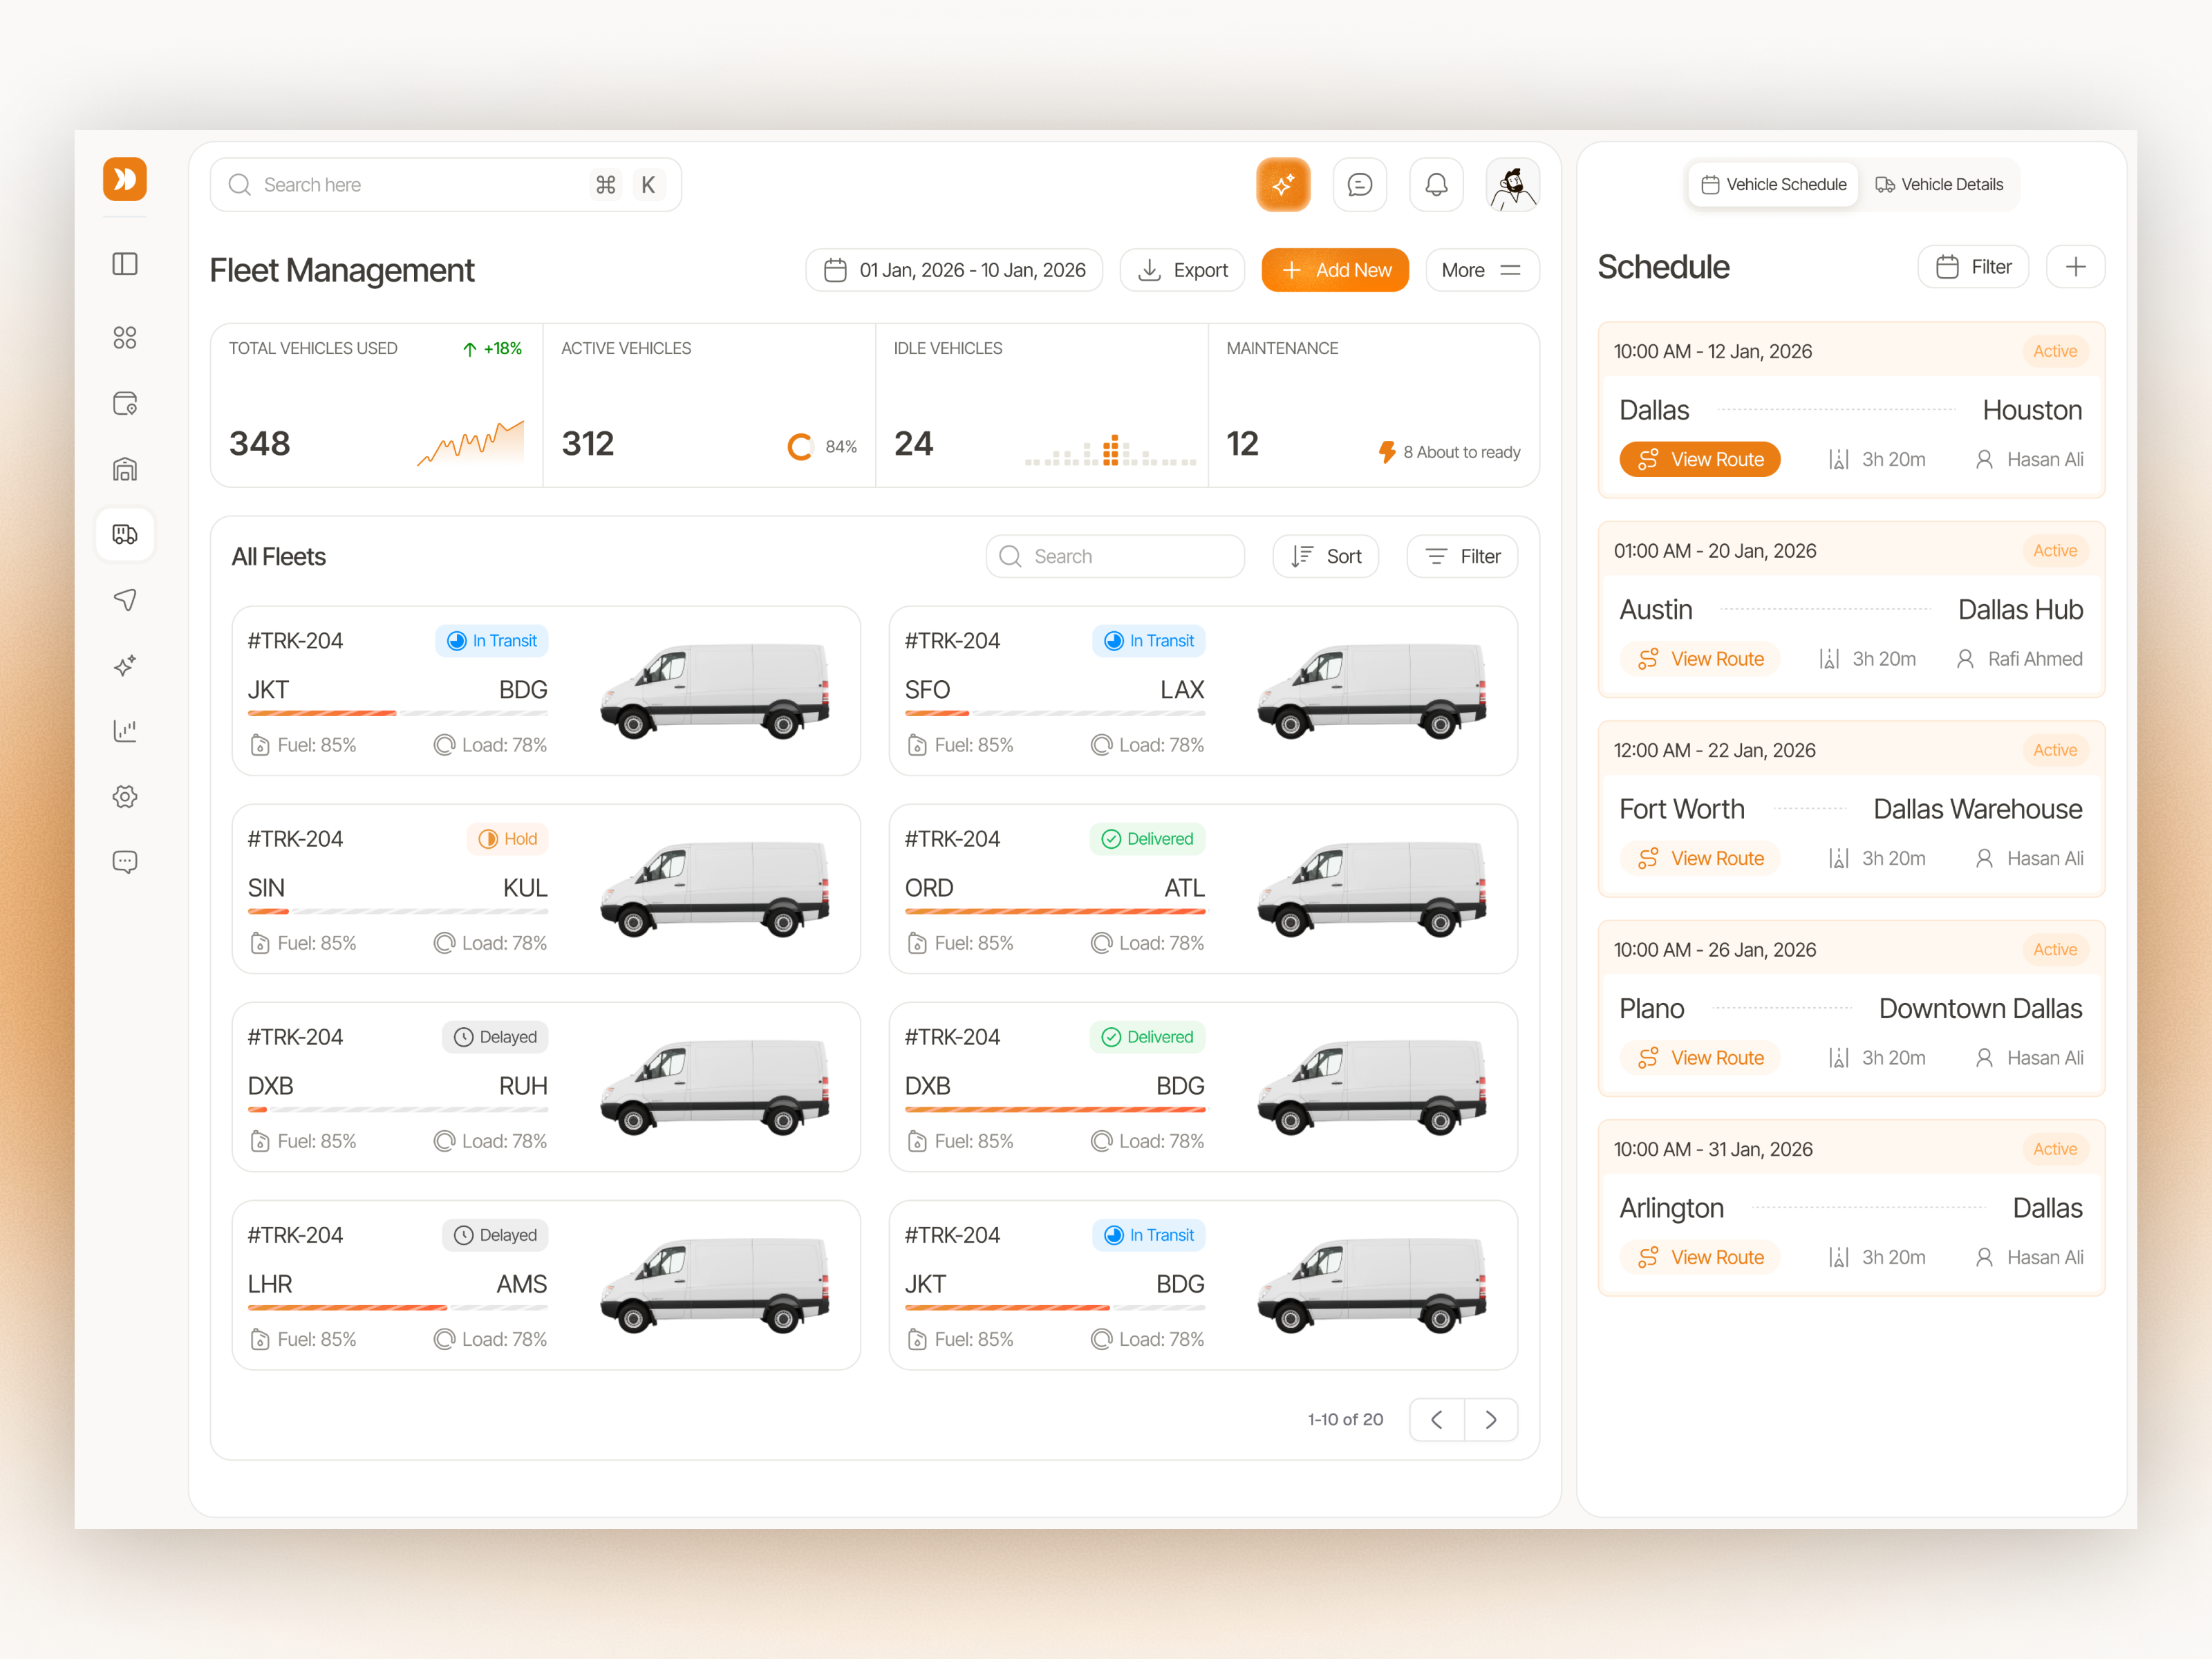2212x1659 pixels.
Task: Click the Search here field at top
Action: 446,185
